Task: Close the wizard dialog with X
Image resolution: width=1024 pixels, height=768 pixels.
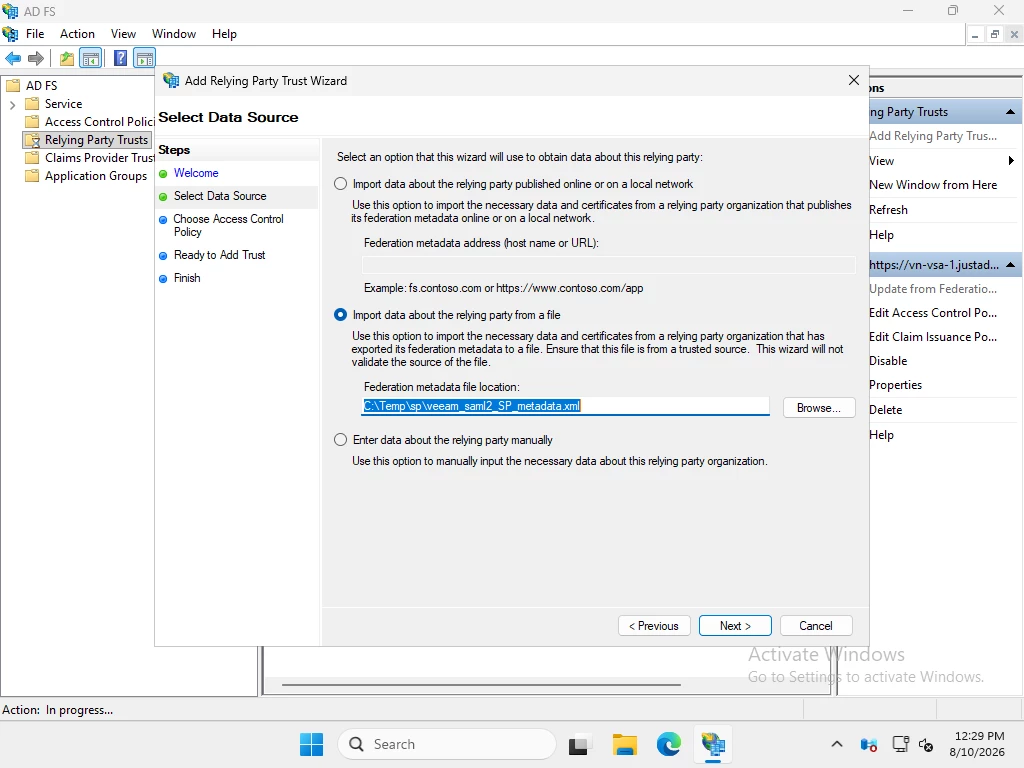Action: point(854,80)
